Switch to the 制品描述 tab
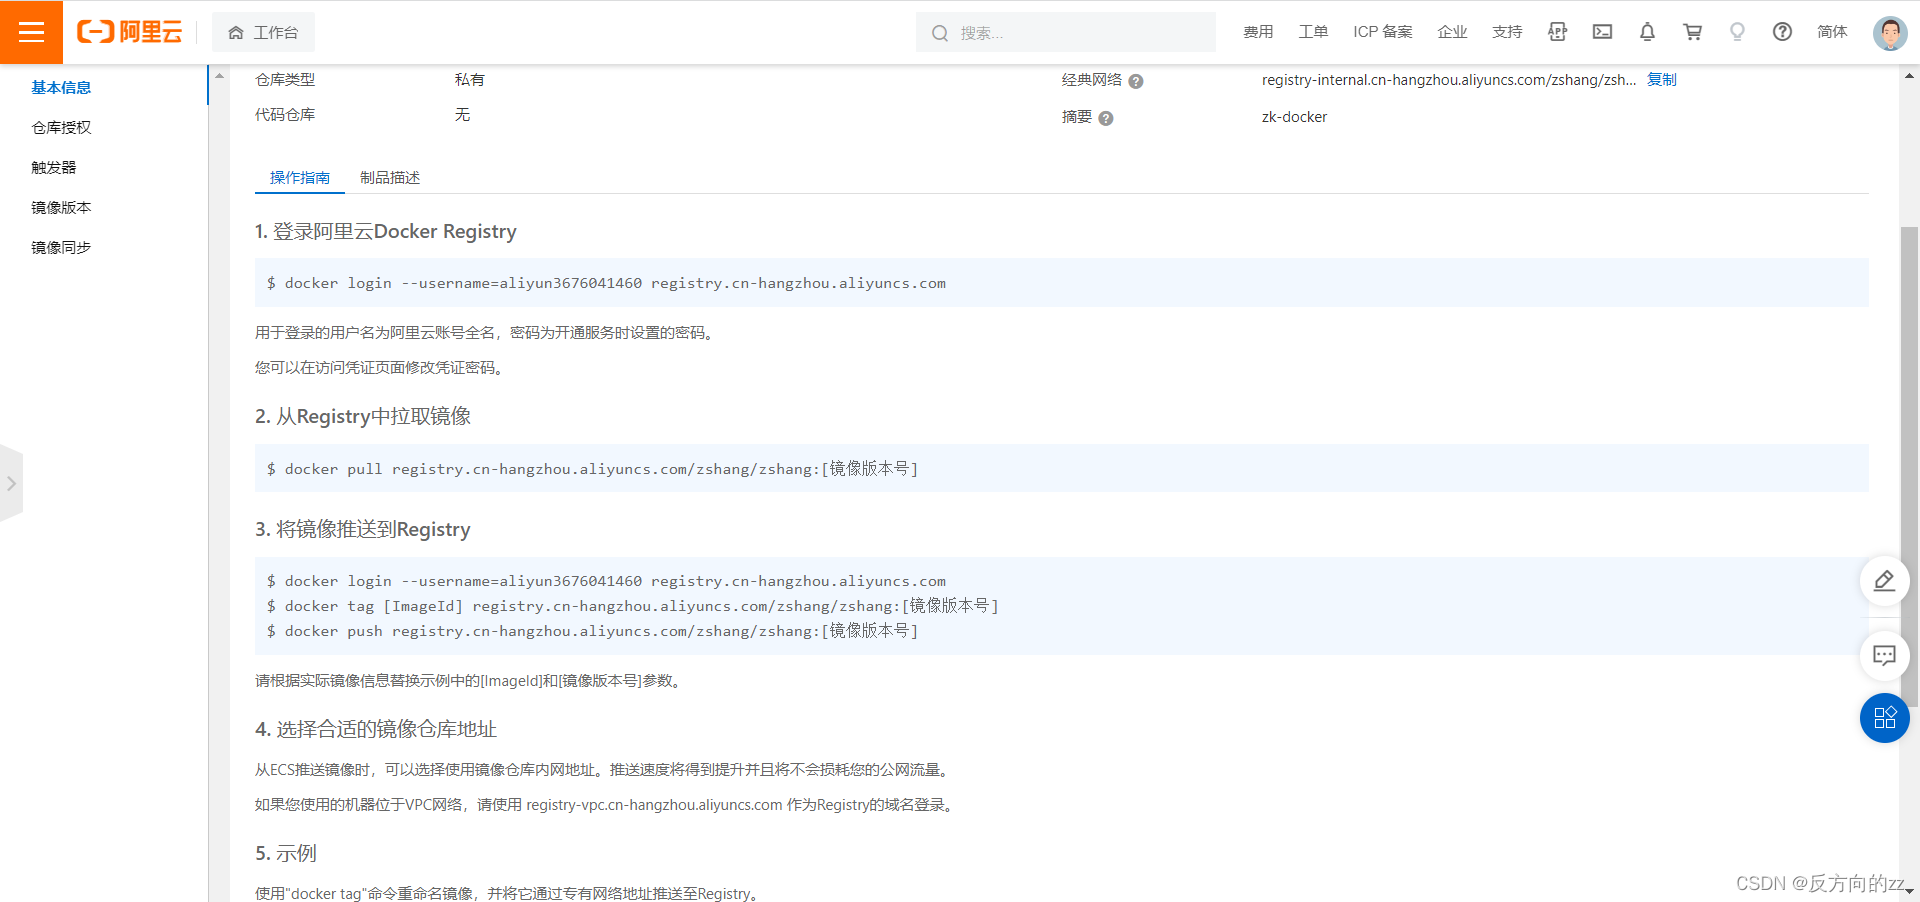 point(390,177)
